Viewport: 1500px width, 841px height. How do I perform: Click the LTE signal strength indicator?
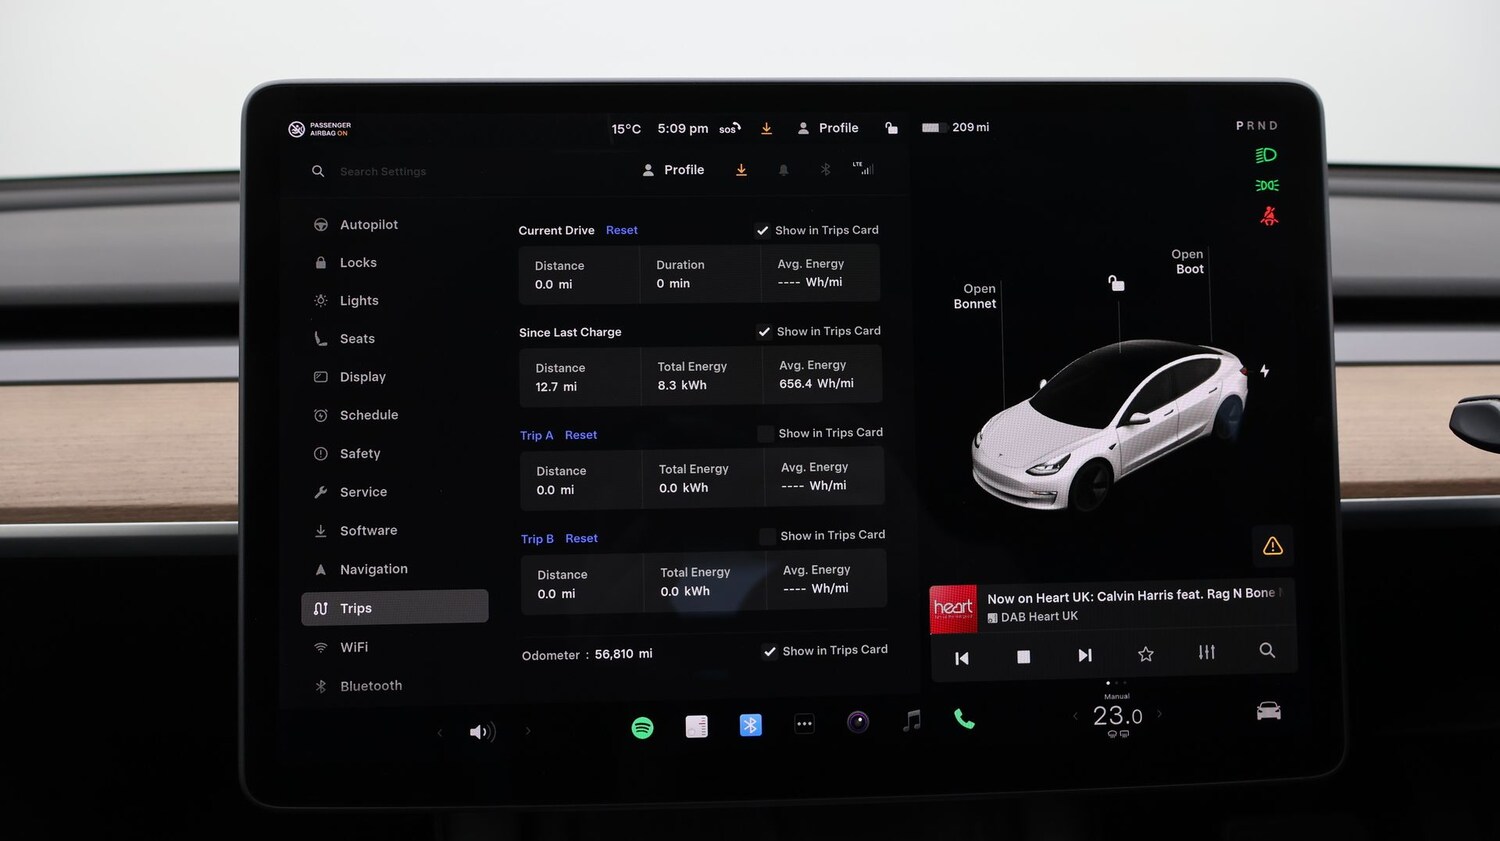(863, 169)
